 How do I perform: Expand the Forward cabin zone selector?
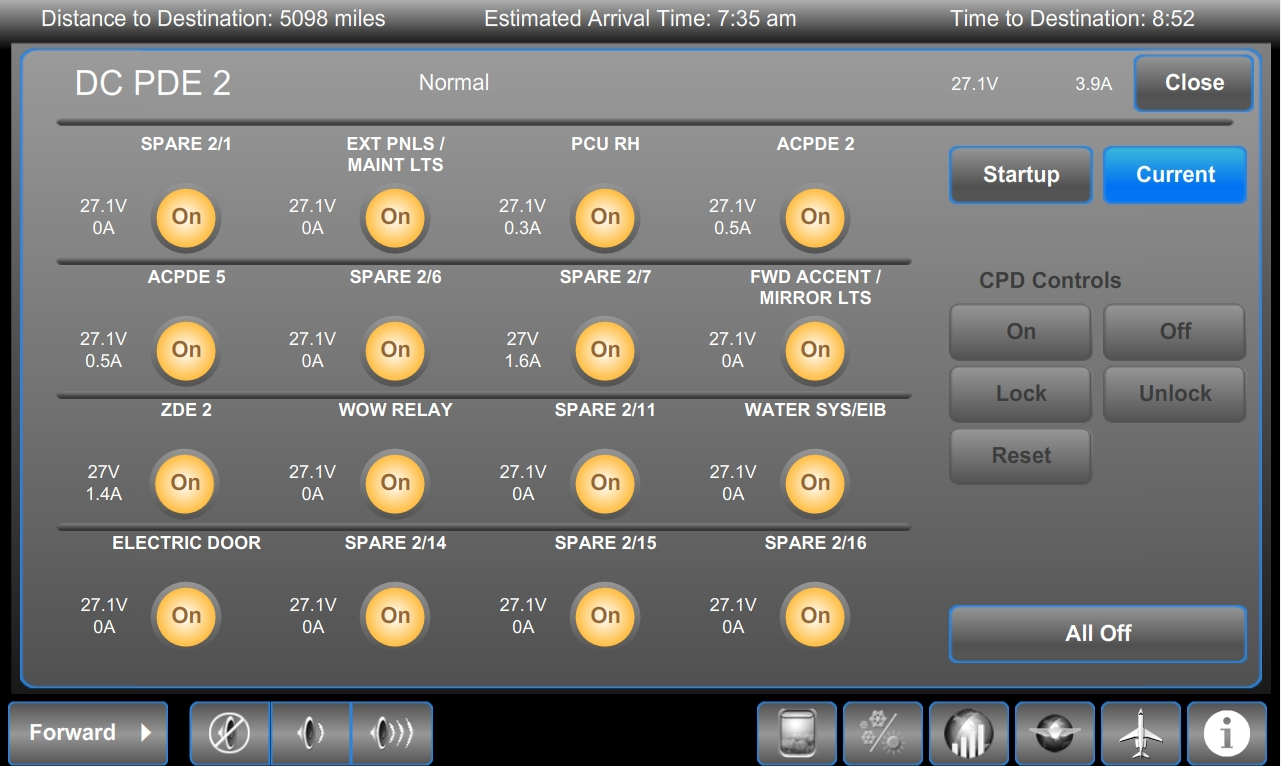tap(90, 733)
